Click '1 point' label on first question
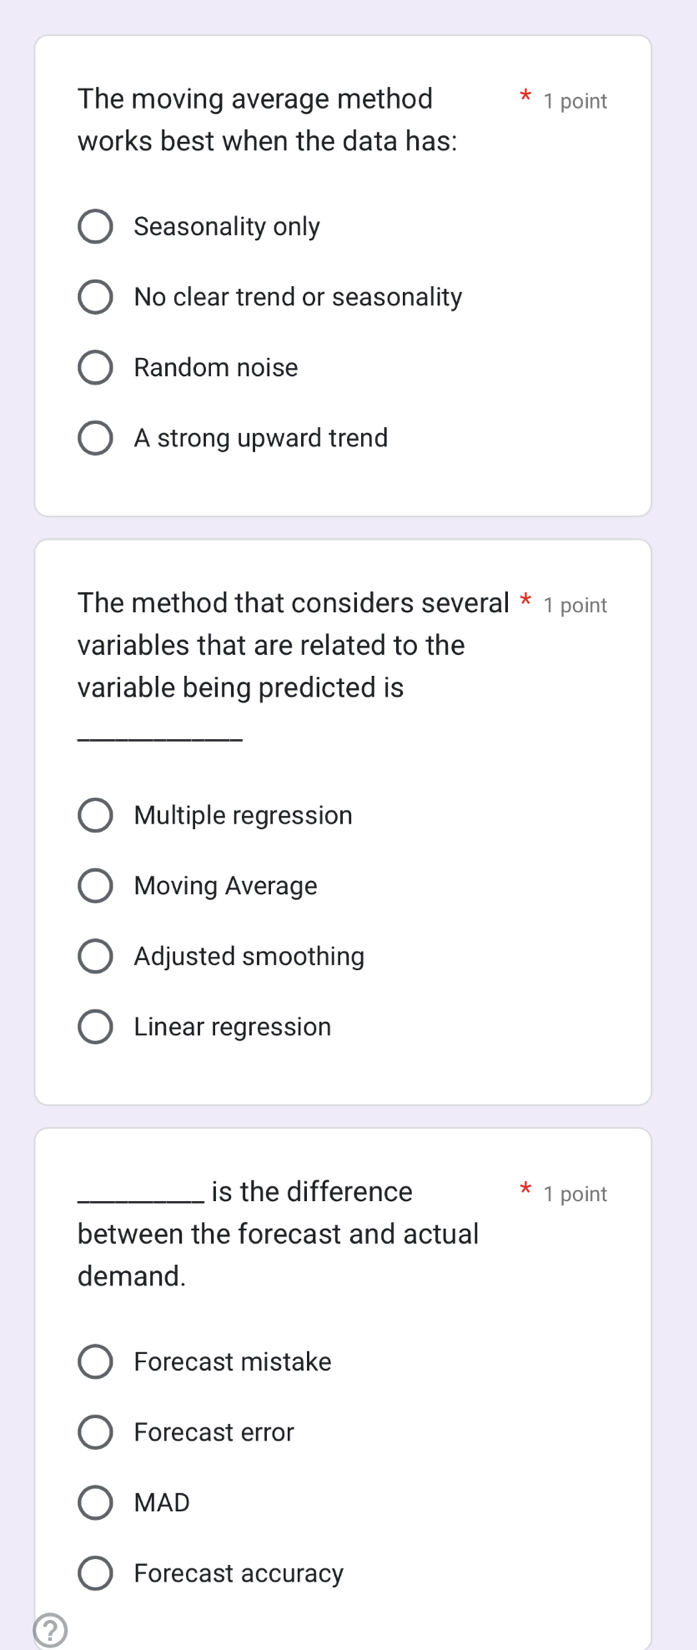Screen dimensions: 697x1650 tap(575, 101)
